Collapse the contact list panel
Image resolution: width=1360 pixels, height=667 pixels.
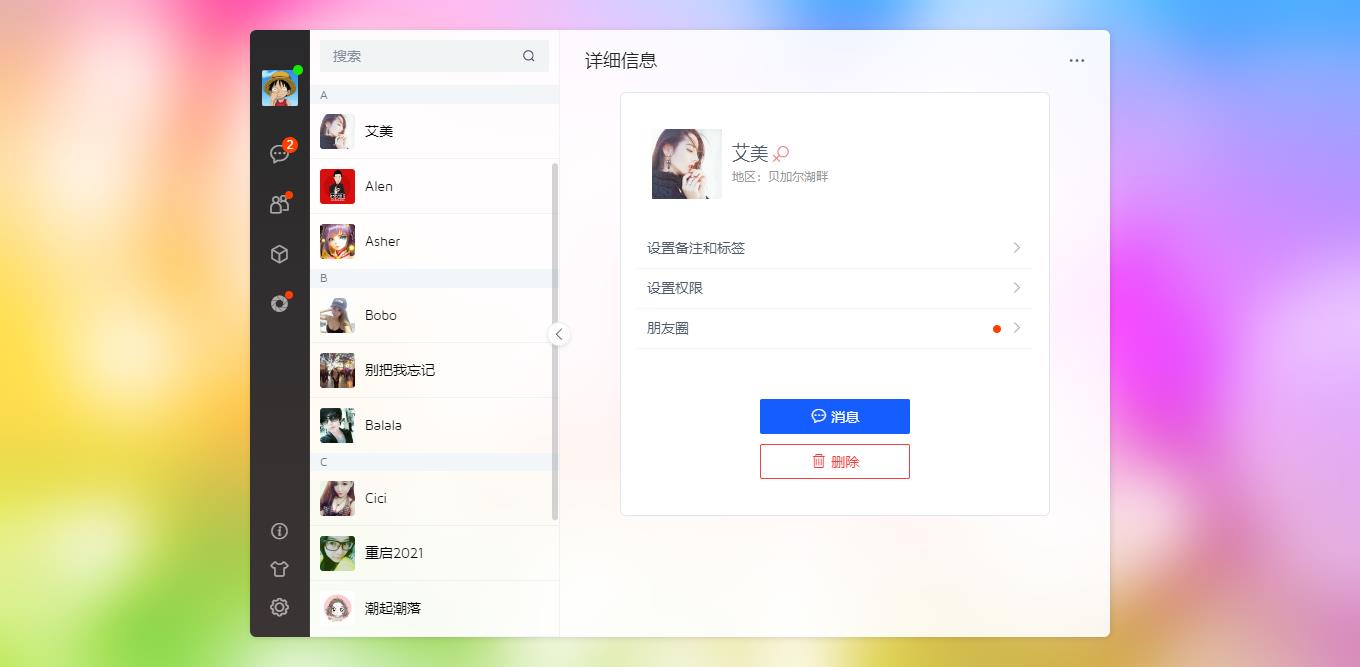click(559, 334)
